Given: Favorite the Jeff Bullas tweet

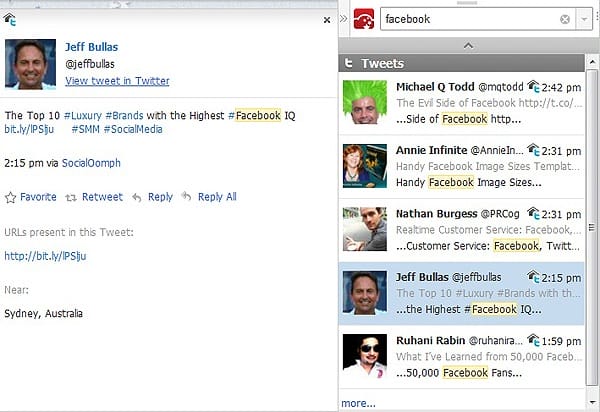Looking at the screenshot, I should point(31,197).
